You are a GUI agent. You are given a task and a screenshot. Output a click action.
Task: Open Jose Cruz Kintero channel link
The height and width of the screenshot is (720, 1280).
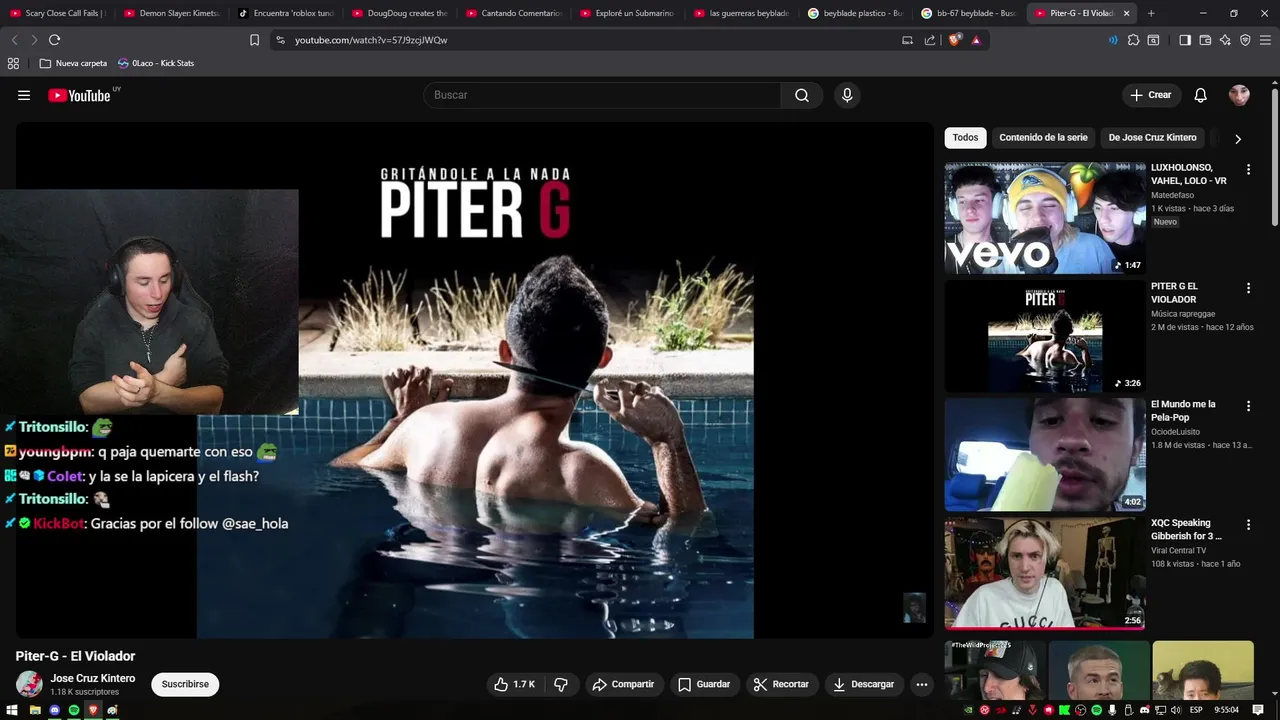93,678
